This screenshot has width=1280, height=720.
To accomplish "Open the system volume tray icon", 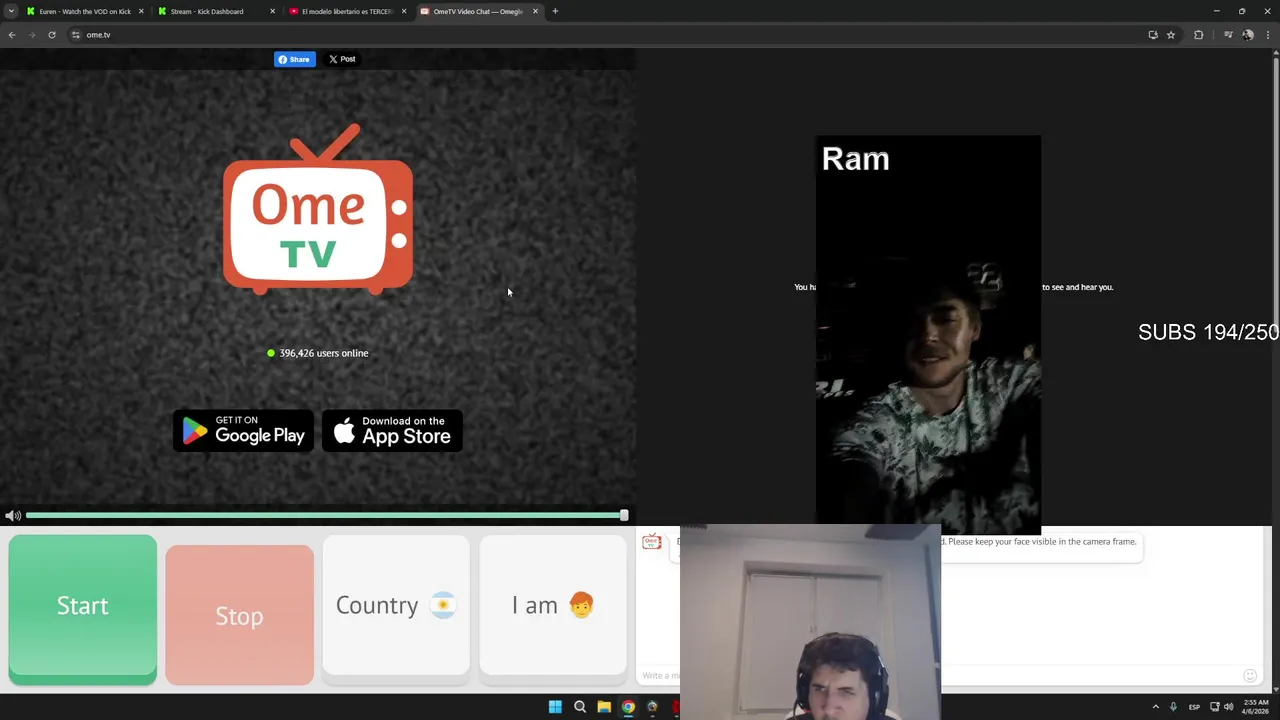I will tap(1229, 707).
